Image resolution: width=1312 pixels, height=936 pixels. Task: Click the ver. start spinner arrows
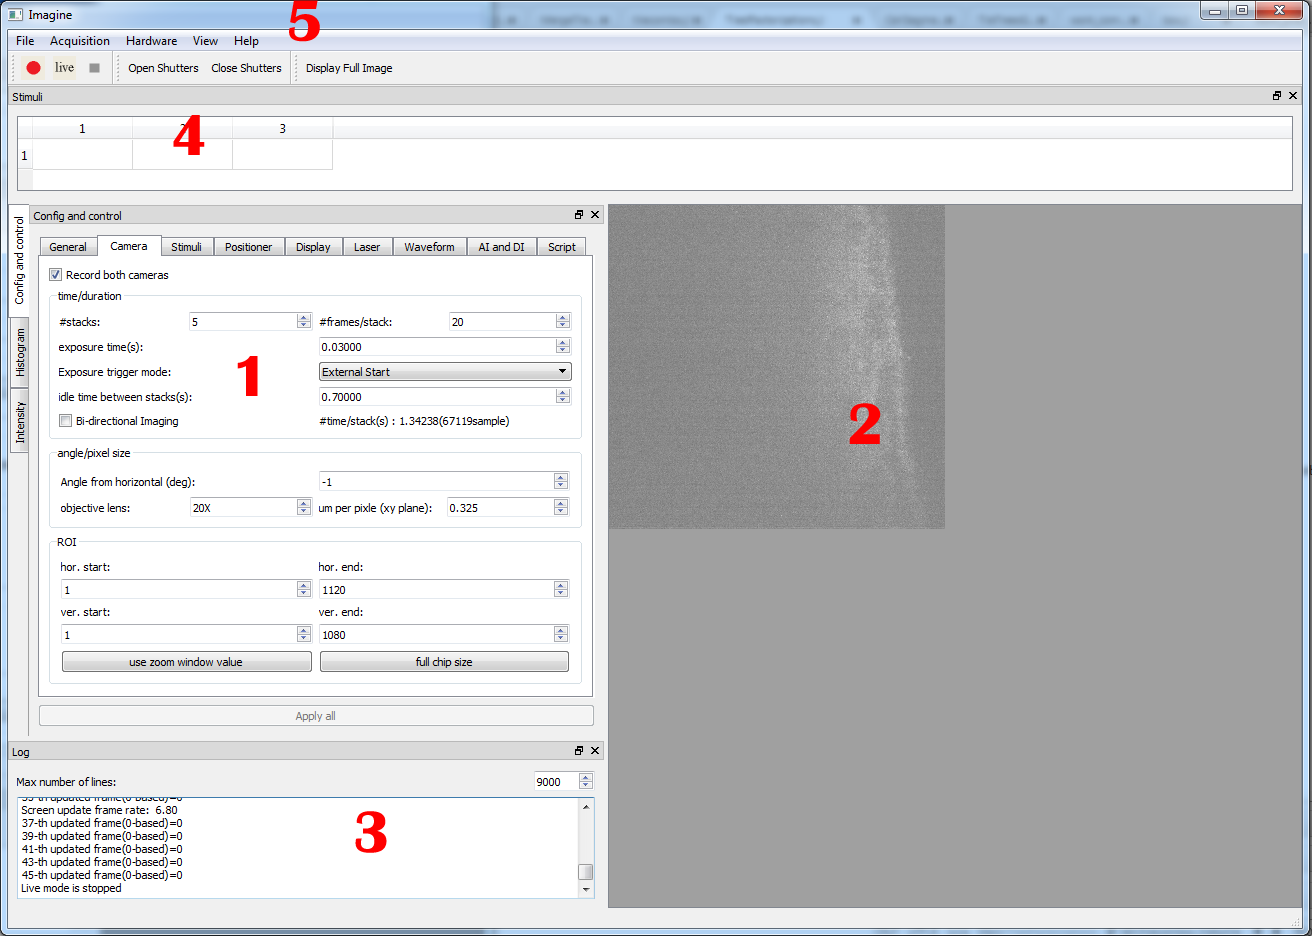304,635
